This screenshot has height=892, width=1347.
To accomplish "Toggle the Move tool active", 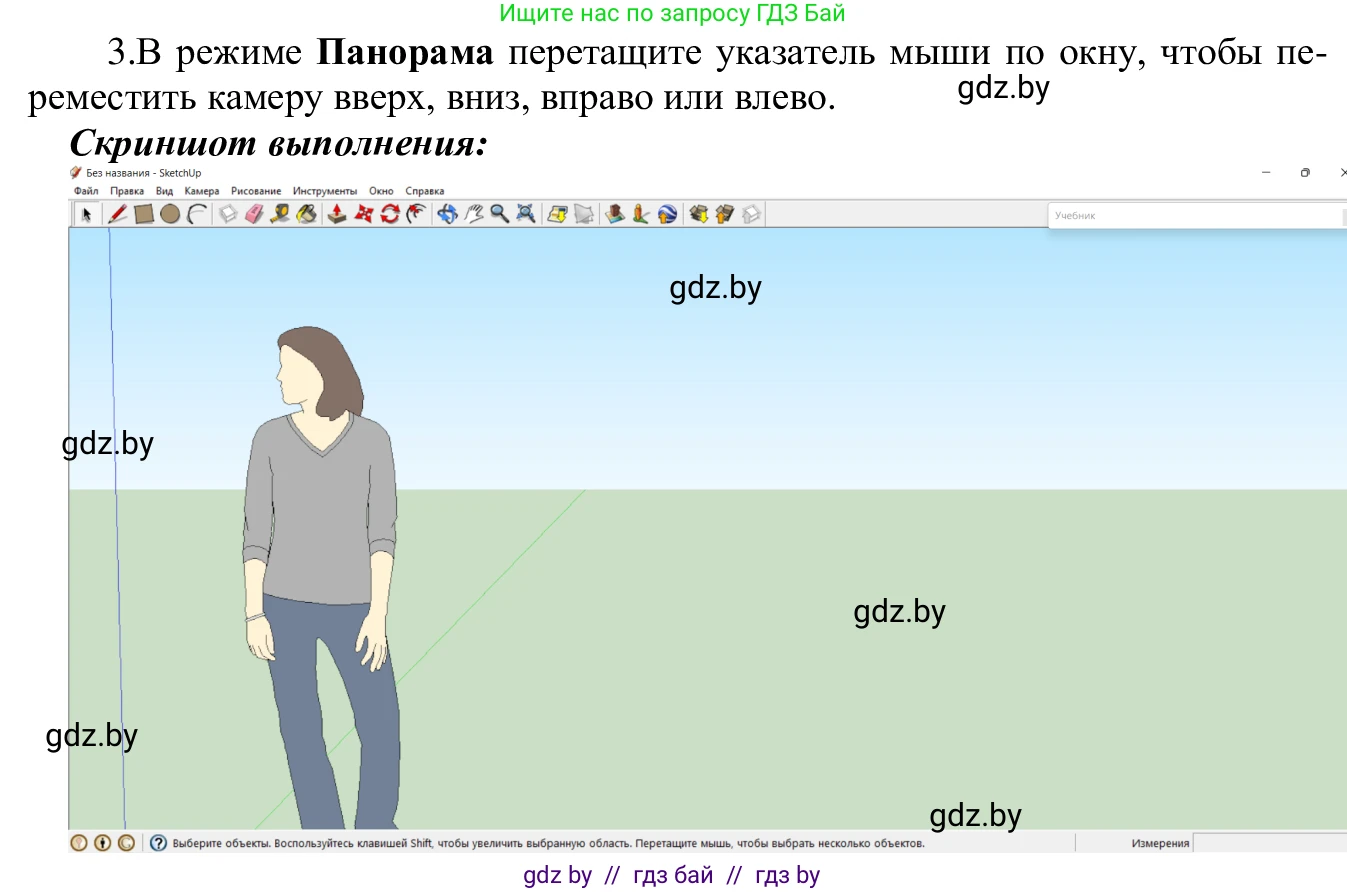I will pyautogui.click(x=364, y=214).
